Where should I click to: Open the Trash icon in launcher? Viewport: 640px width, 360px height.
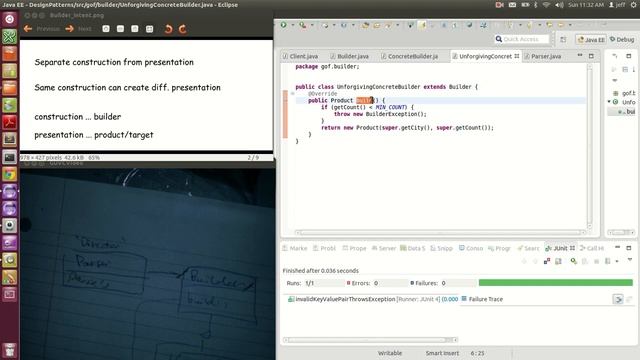tap(10, 350)
